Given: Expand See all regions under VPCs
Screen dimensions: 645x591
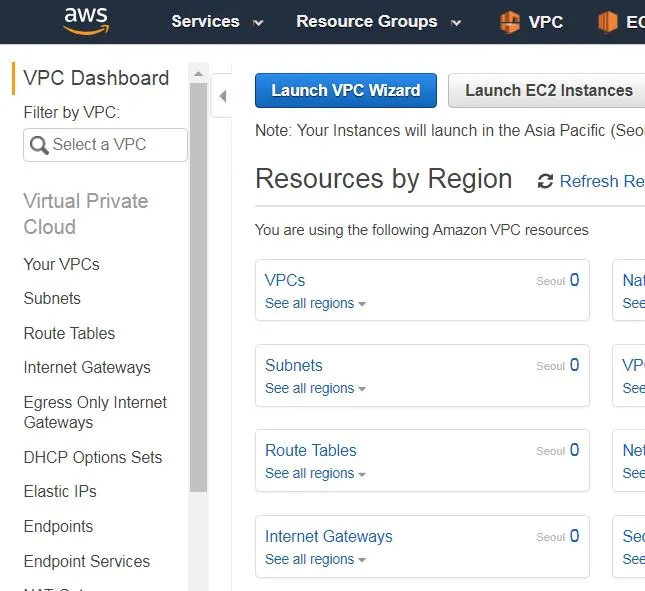Looking at the screenshot, I should click(x=315, y=304).
